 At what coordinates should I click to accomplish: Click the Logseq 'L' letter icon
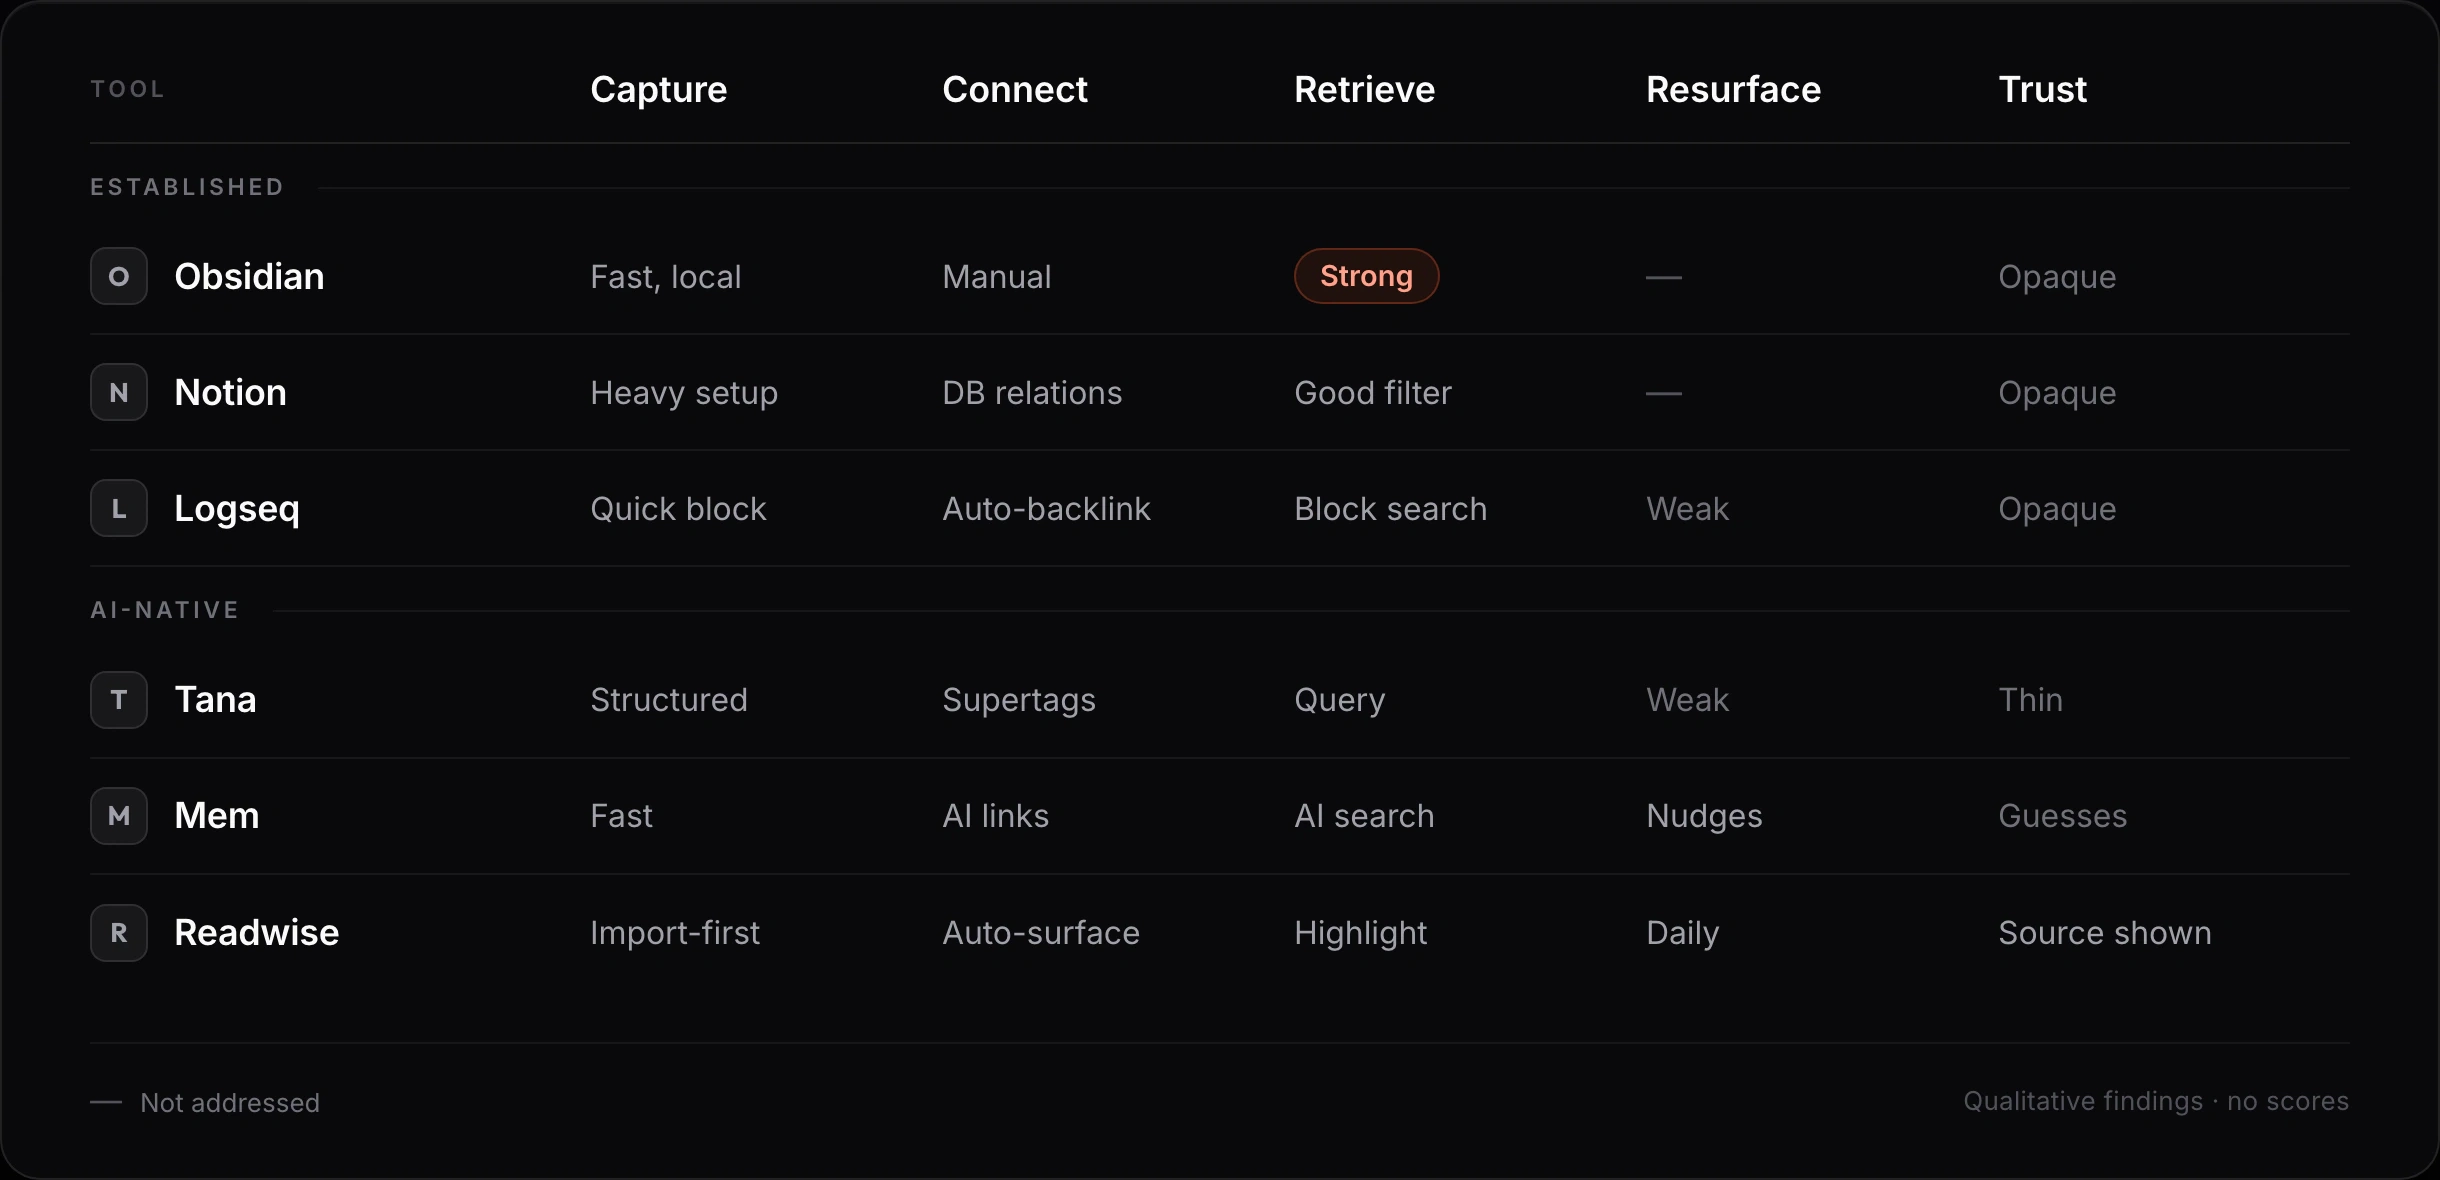tap(119, 508)
